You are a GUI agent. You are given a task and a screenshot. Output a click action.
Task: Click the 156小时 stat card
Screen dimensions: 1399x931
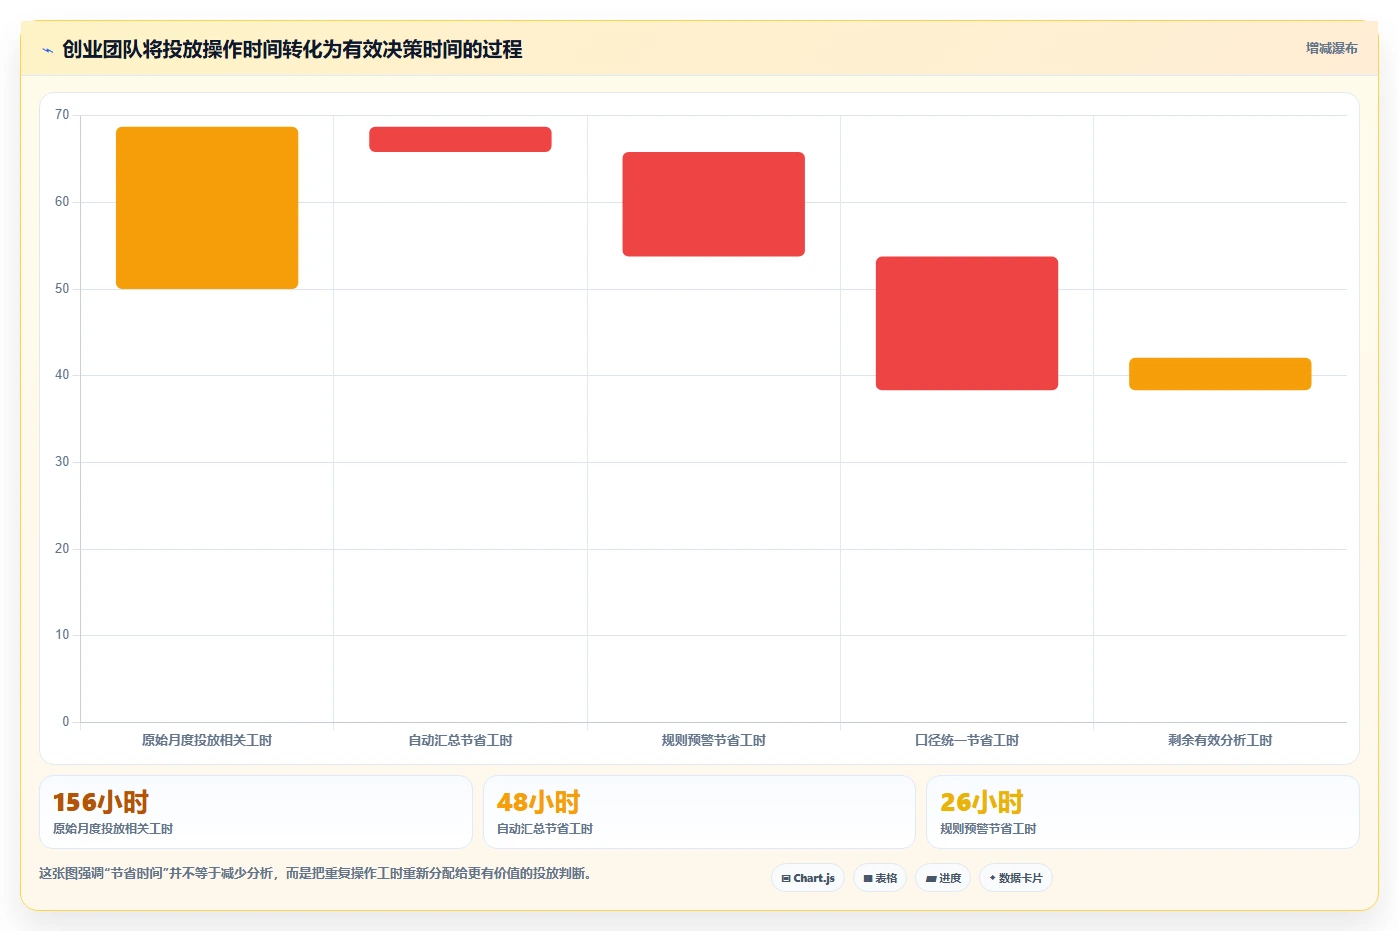256,812
